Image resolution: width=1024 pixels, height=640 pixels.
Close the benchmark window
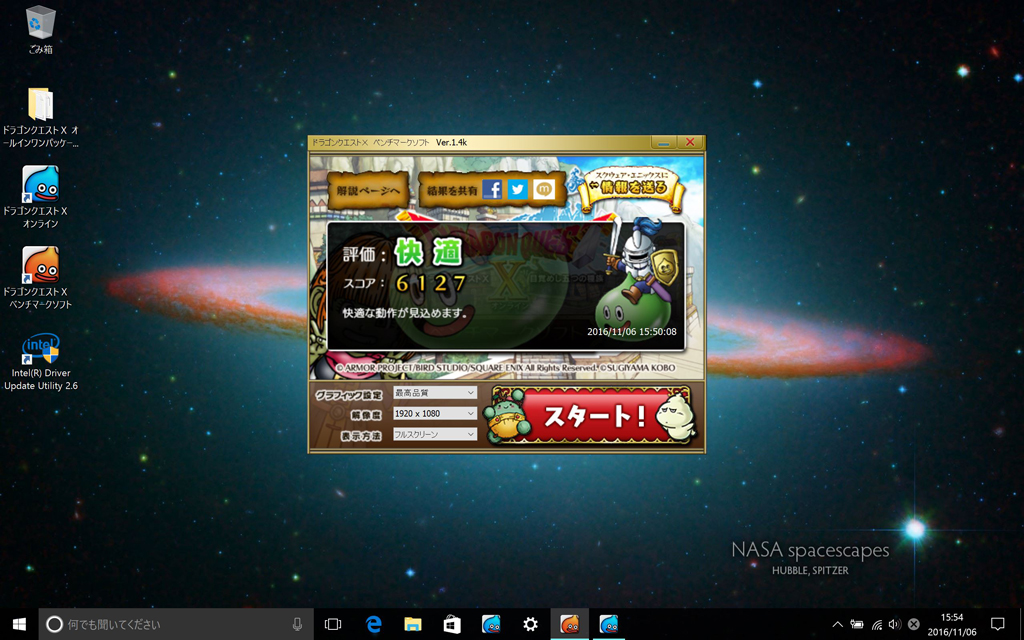tap(690, 142)
